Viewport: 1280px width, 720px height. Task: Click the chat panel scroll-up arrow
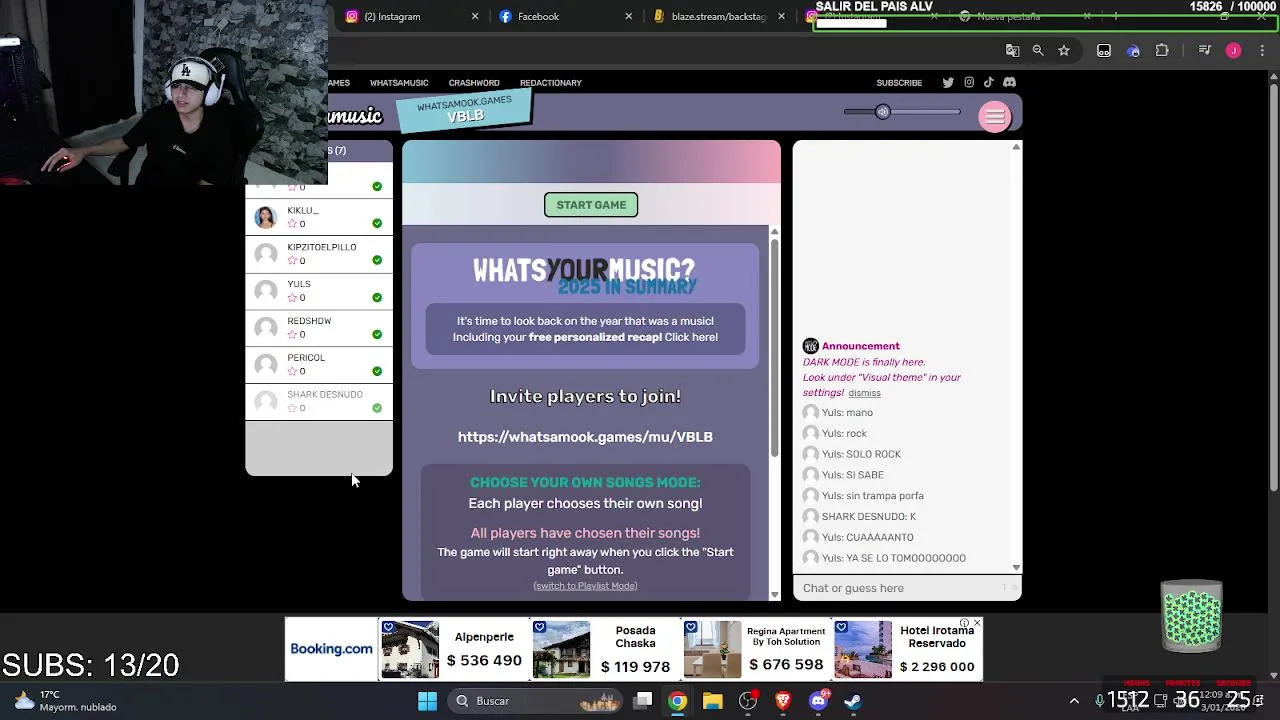click(x=1016, y=147)
